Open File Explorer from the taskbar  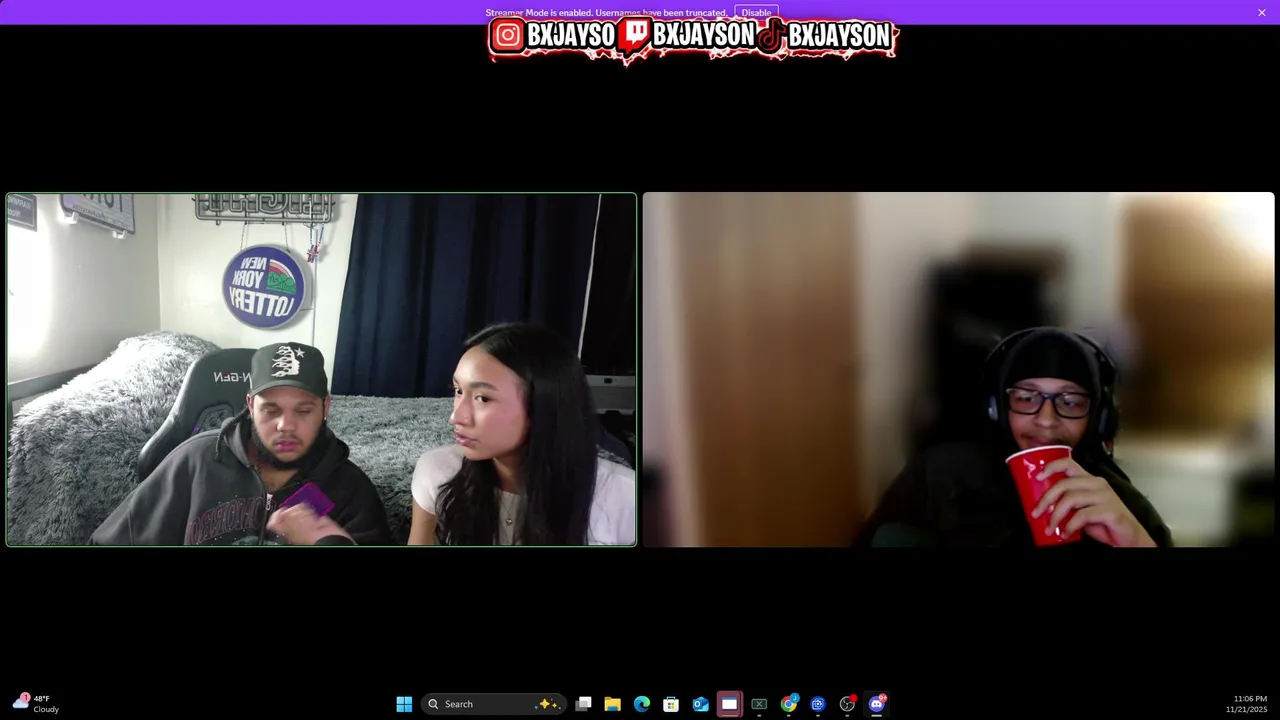pos(613,704)
